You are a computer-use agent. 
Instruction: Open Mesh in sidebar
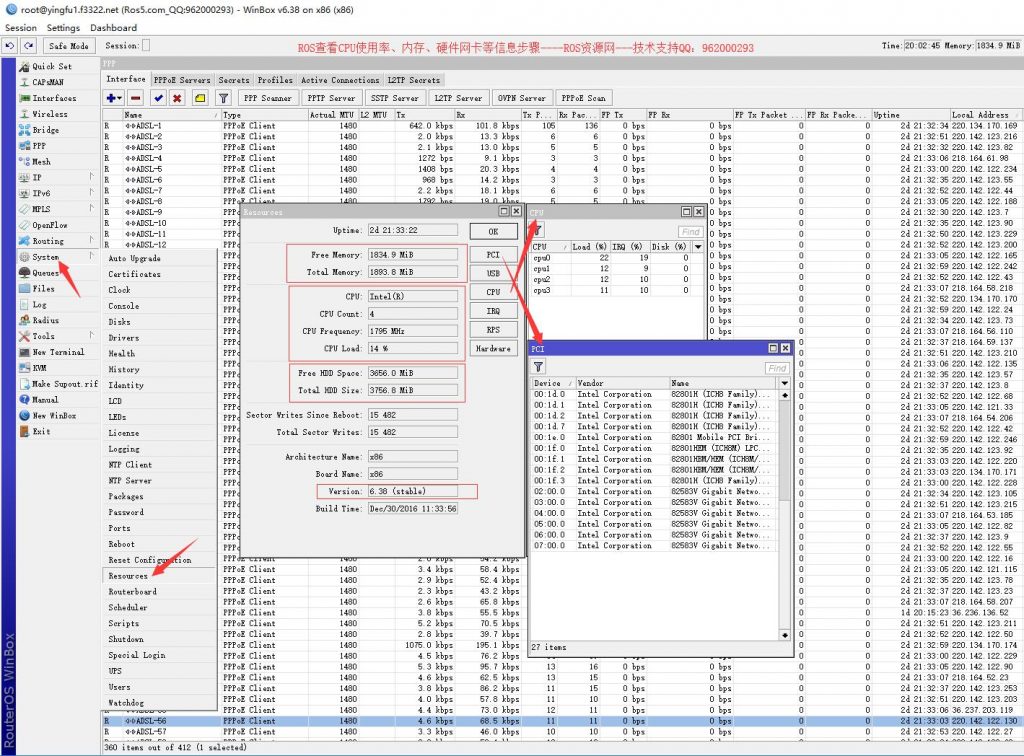(41, 161)
